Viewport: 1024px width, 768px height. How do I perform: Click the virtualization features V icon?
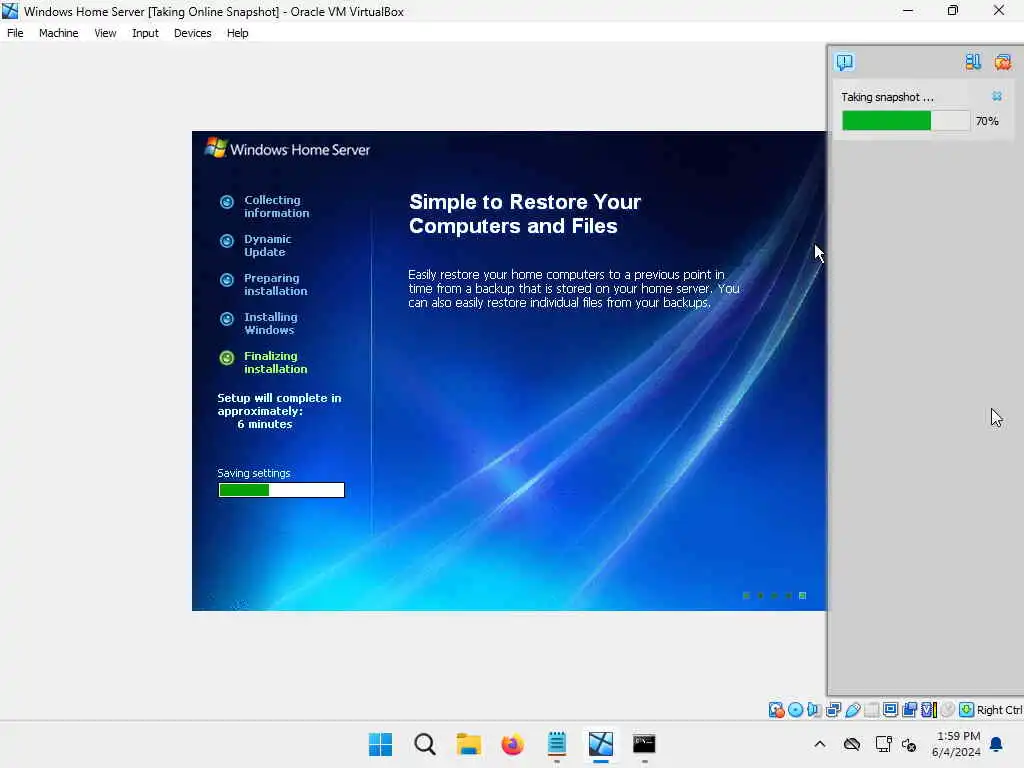[x=929, y=710]
